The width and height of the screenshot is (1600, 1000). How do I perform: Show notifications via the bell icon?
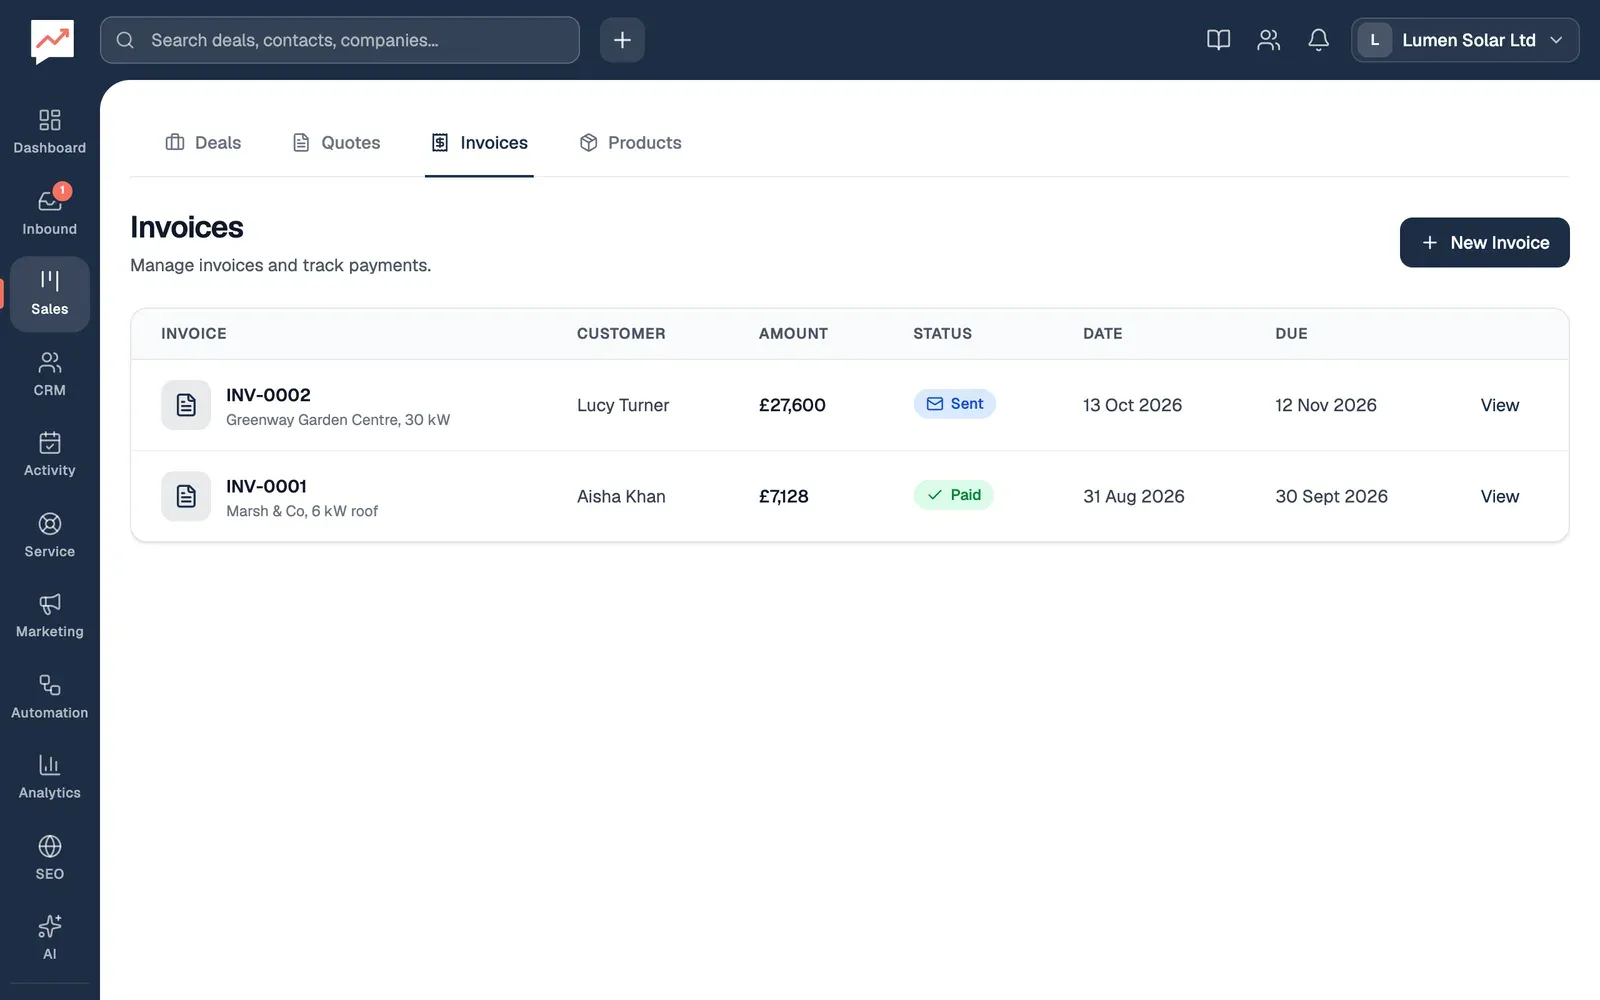tap(1318, 40)
